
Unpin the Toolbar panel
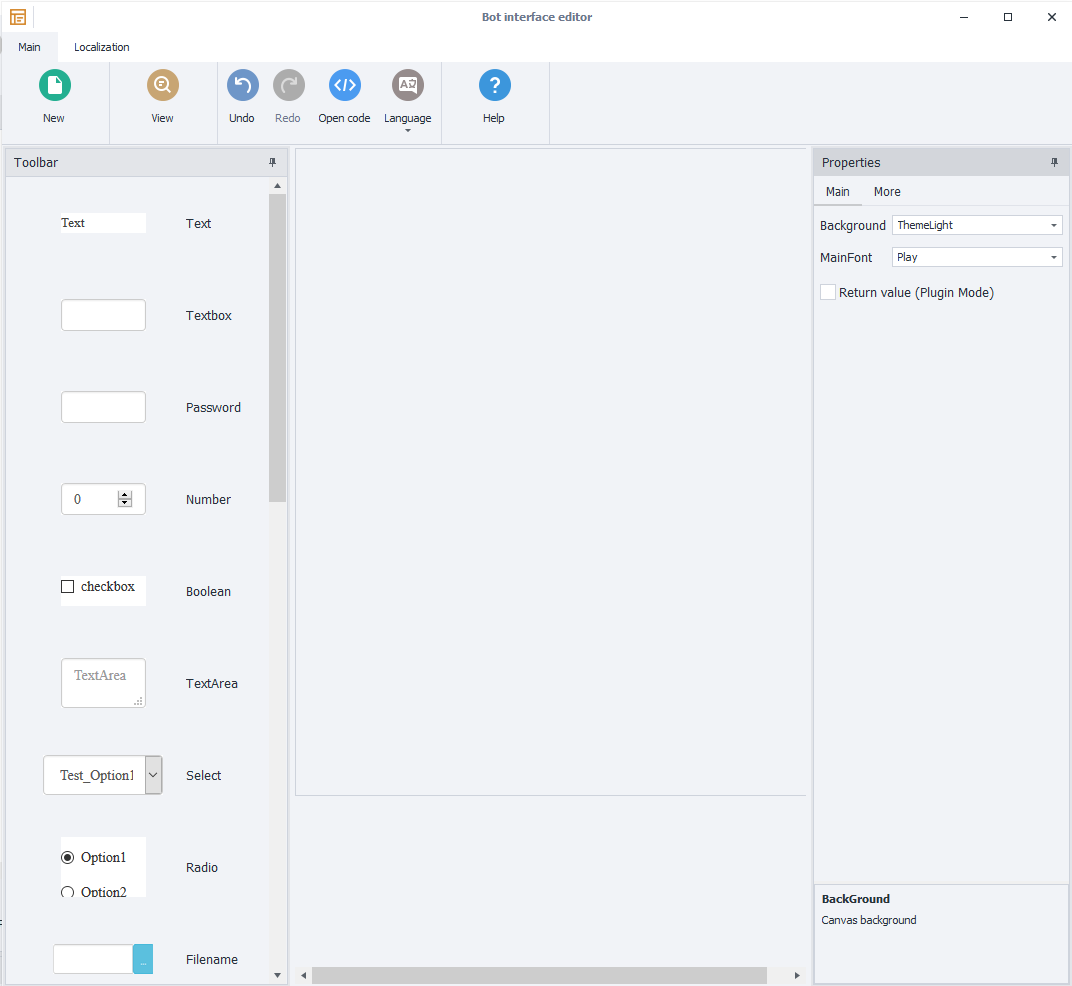coord(271,162)
